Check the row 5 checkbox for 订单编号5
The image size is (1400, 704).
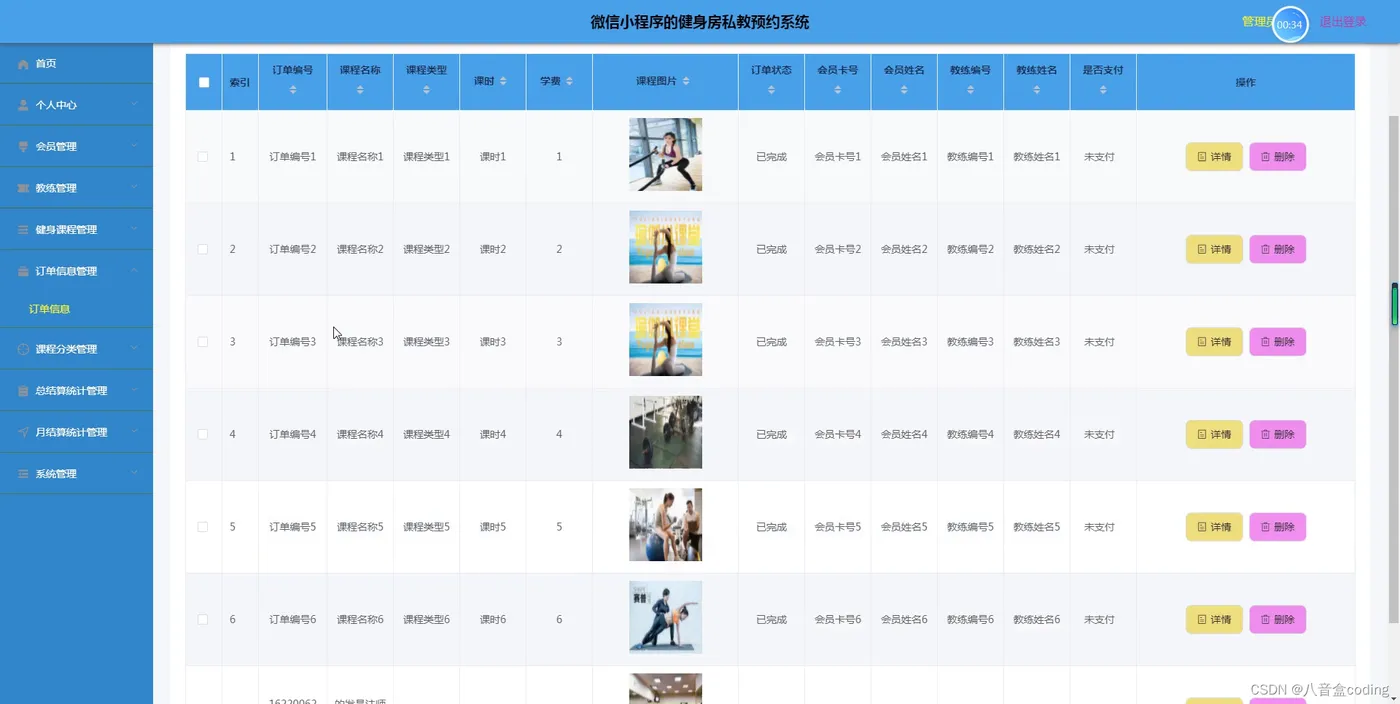tap(203, 527)
